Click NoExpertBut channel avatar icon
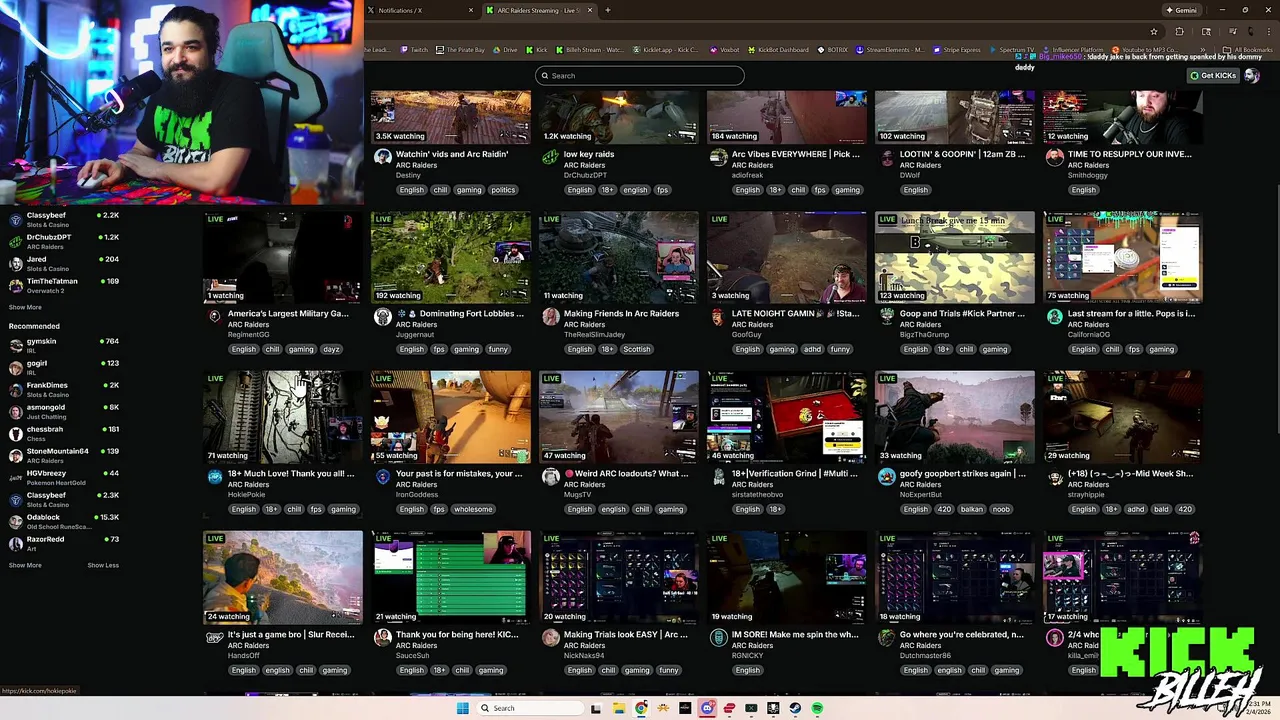 coord(887,477)
